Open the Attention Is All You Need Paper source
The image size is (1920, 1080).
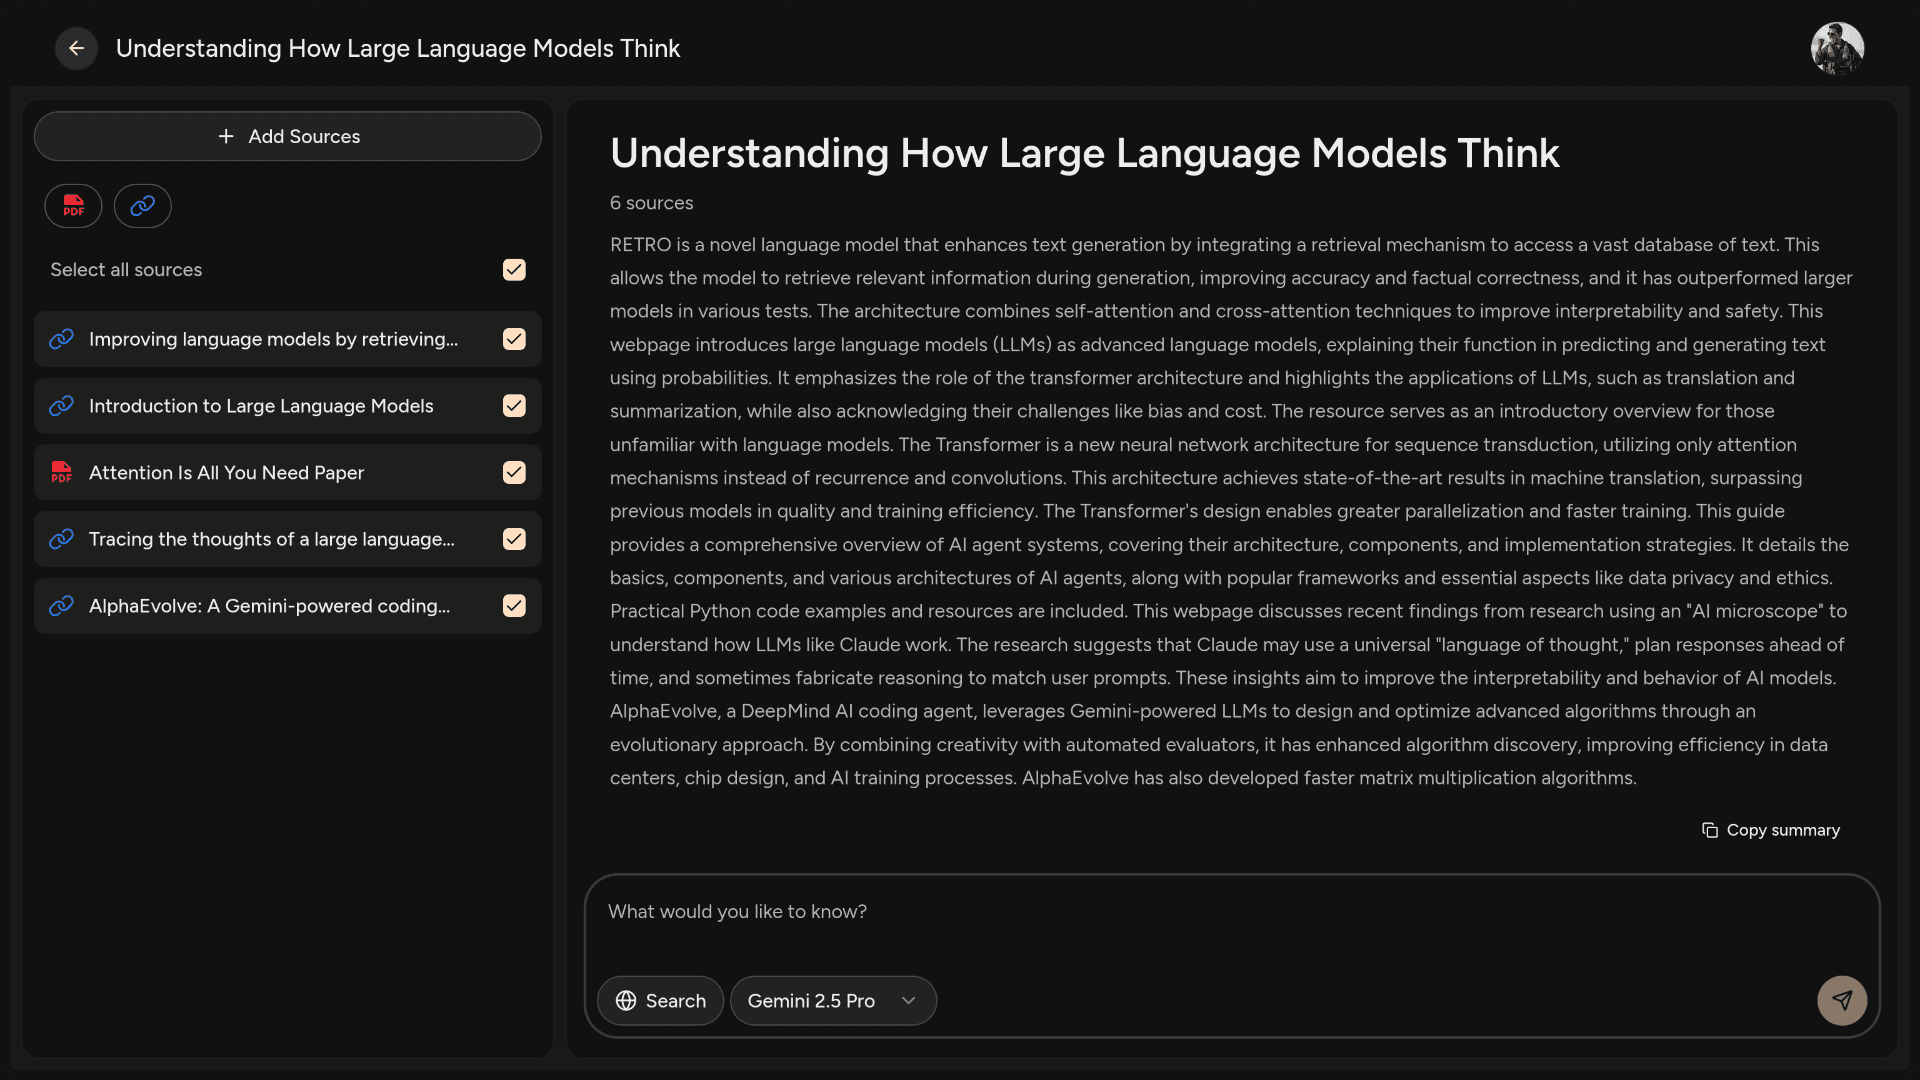pyautogui.click(x=226, y=472)
